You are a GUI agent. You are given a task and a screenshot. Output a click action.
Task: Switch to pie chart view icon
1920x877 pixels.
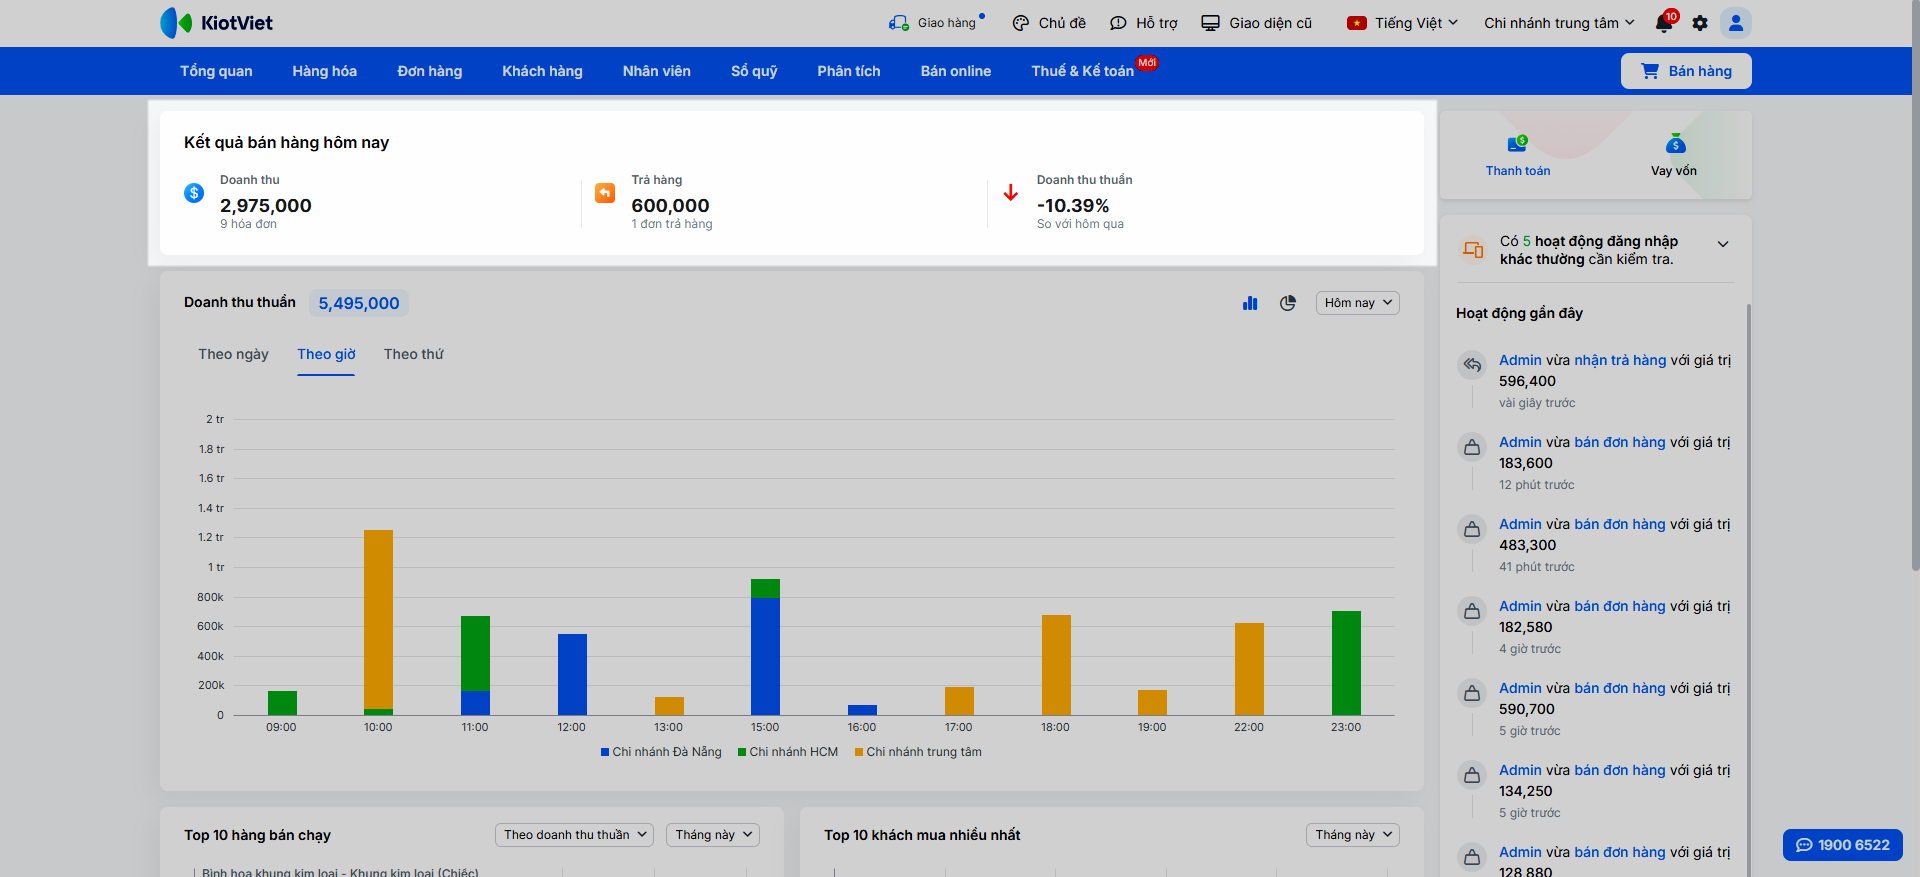click(x=1288, y=303)
